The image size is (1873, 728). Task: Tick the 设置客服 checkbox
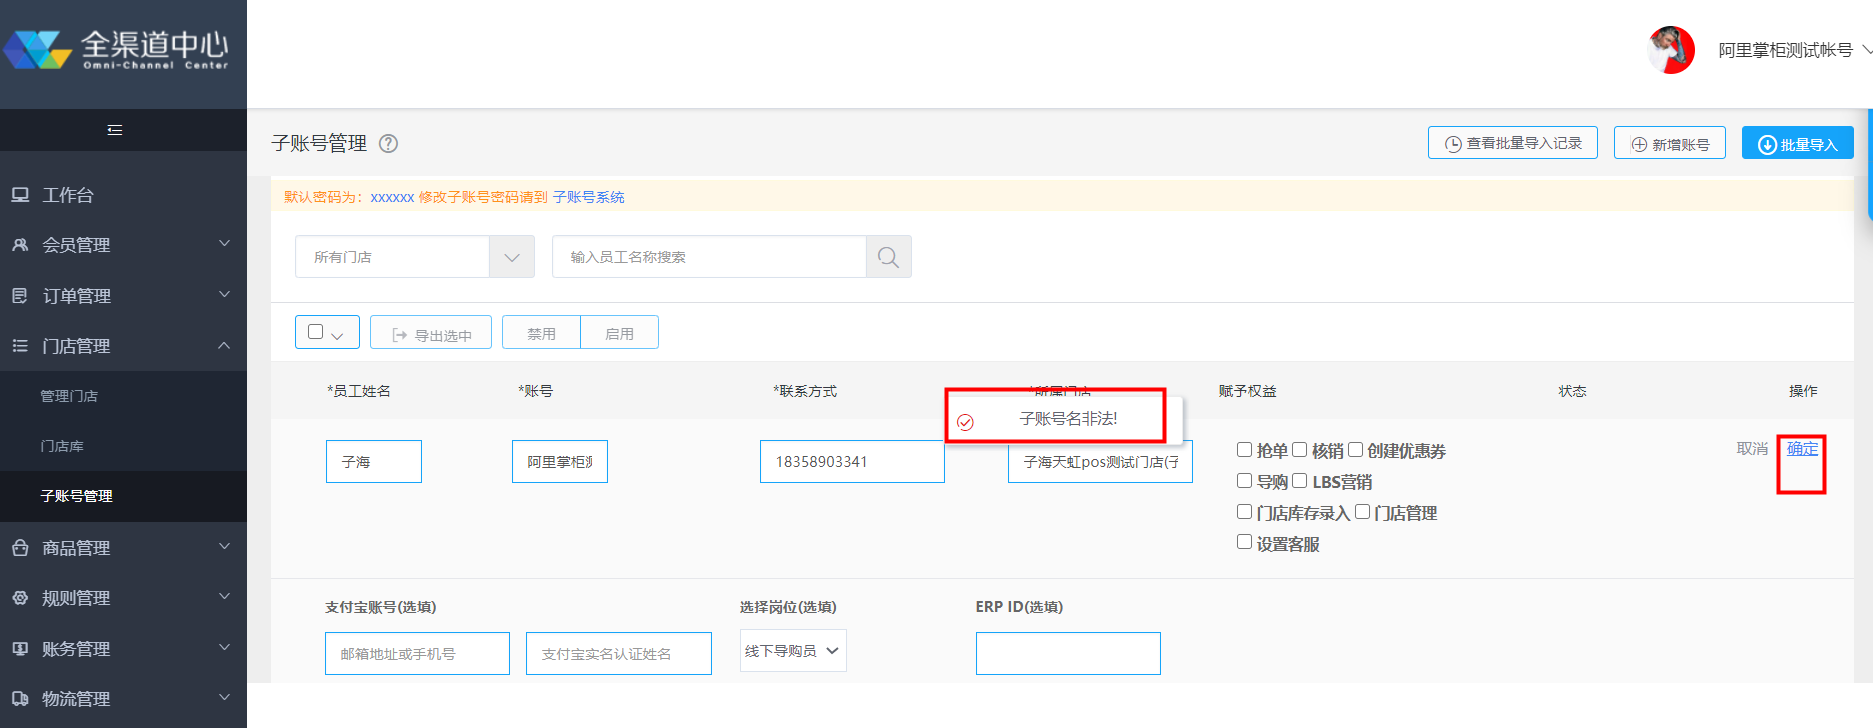tap(1245, 542)
